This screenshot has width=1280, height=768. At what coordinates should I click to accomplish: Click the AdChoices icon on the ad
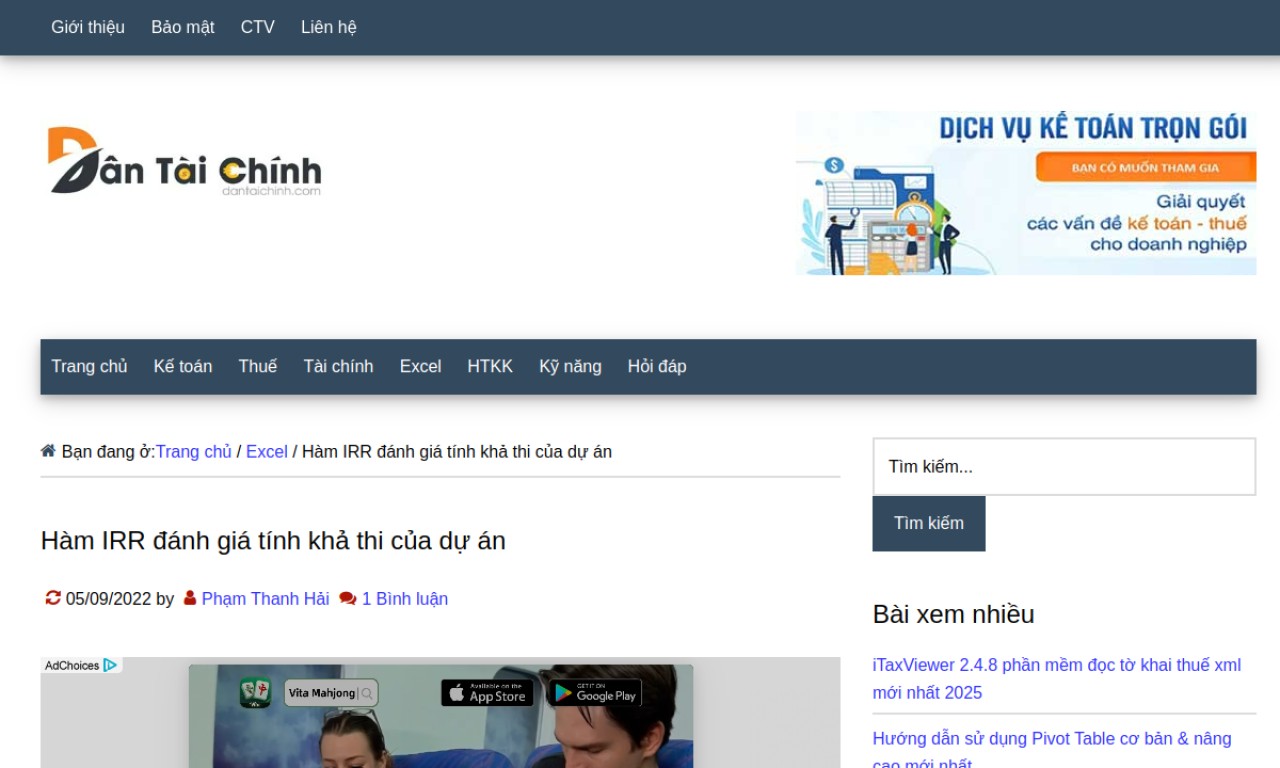coord(110,665)
